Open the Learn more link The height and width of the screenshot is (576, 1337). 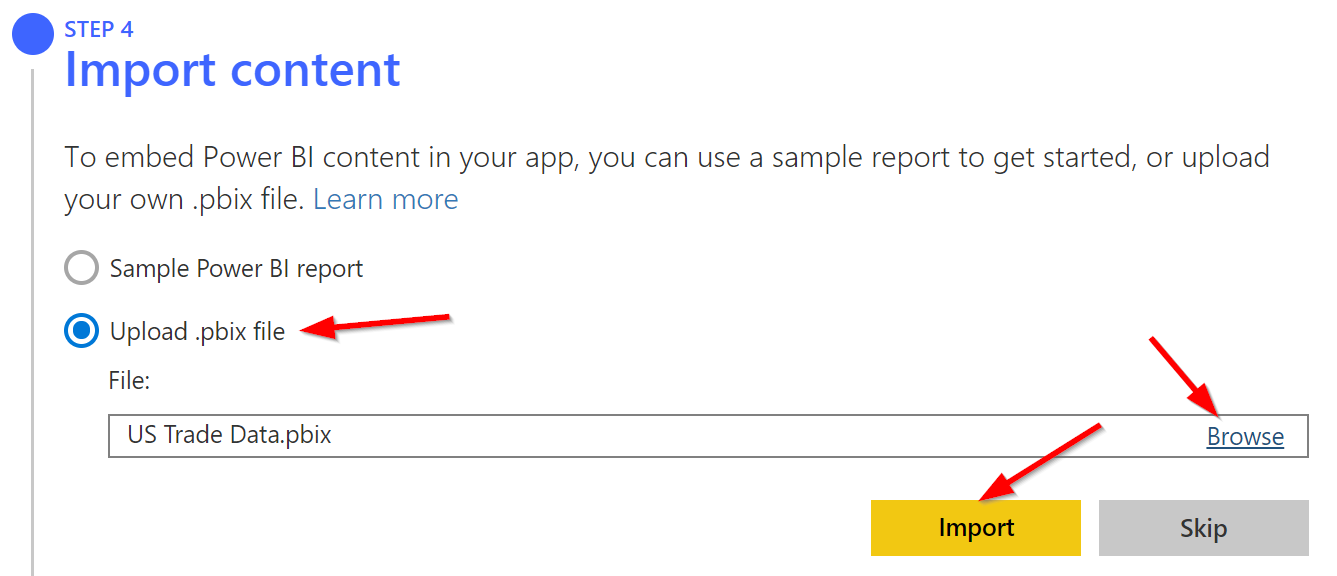click(385, 199)
